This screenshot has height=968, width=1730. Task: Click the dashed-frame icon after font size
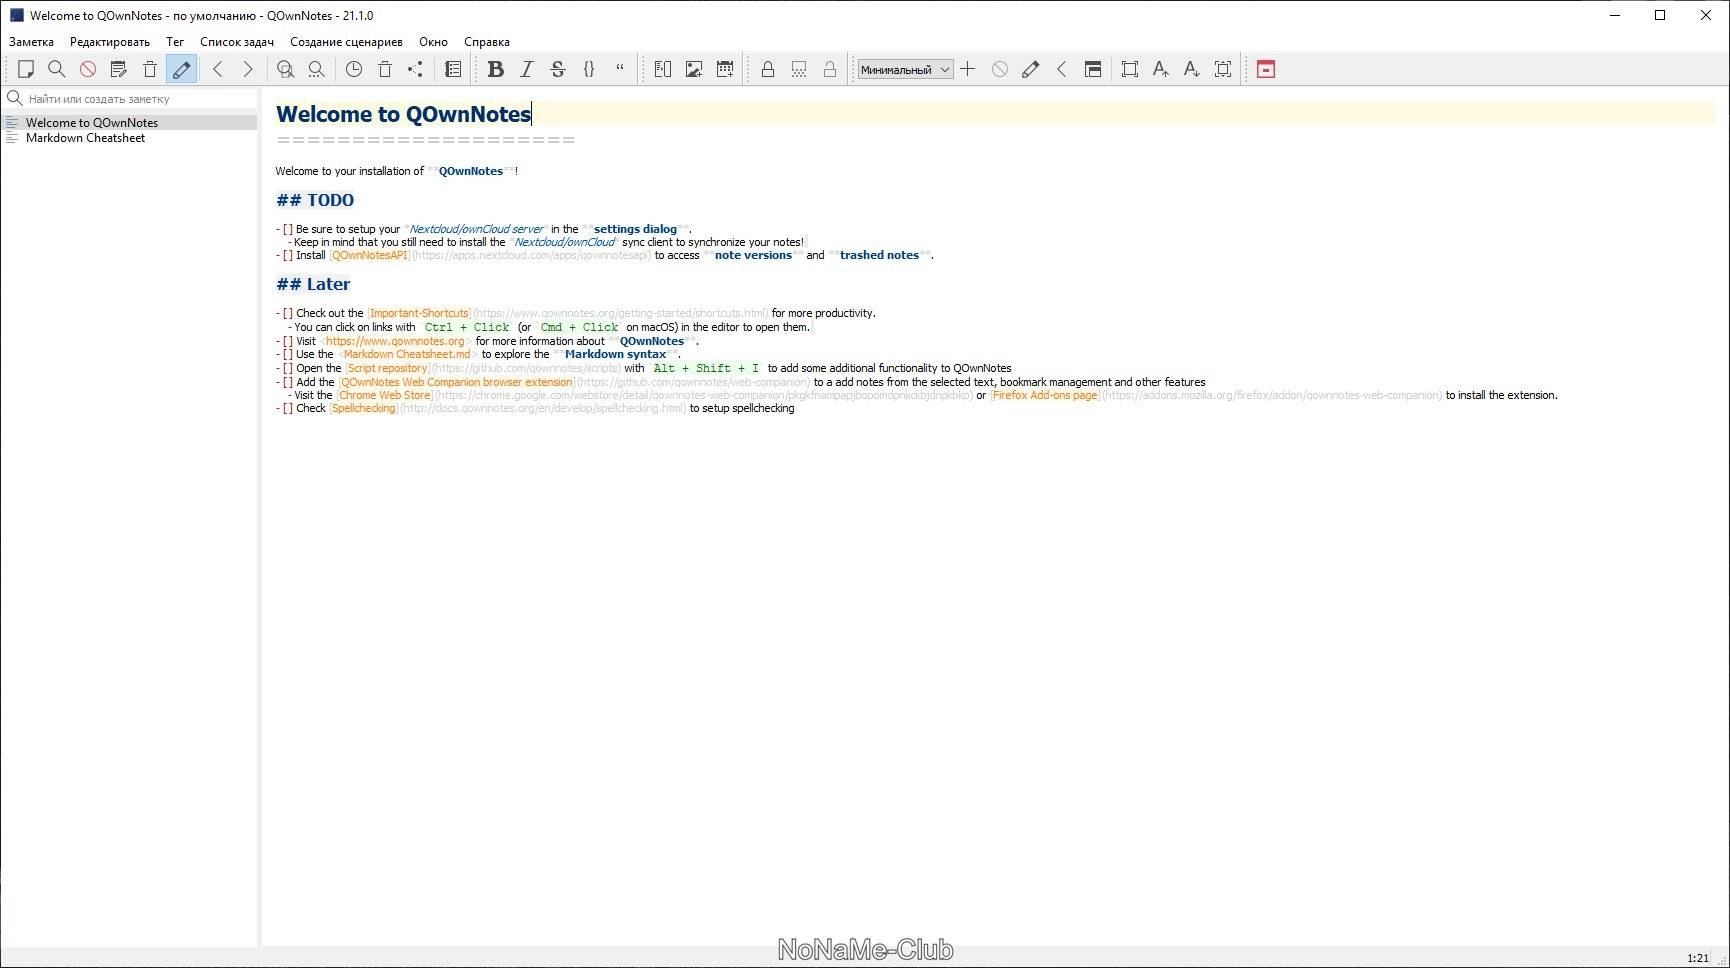tap(1223, 69)
